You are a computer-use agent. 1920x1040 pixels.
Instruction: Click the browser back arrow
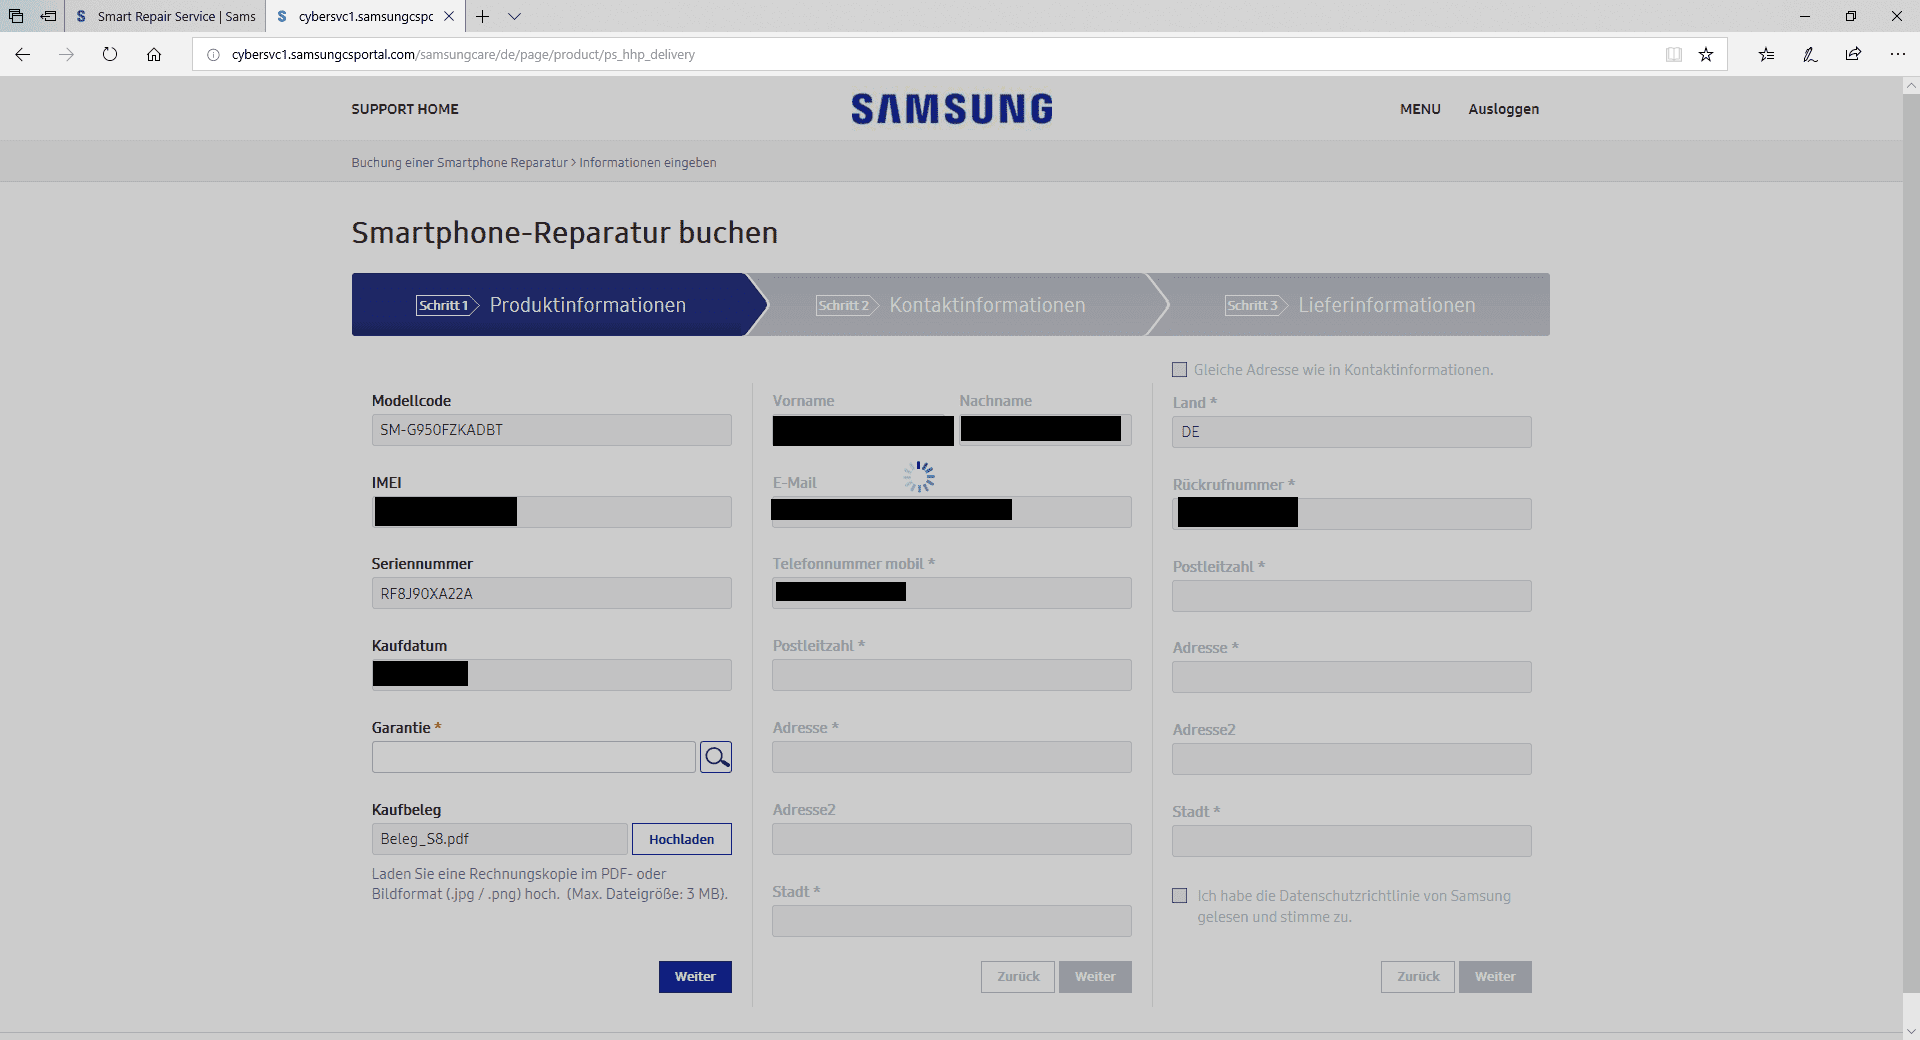pyautogui.click(x=22, y=54)
